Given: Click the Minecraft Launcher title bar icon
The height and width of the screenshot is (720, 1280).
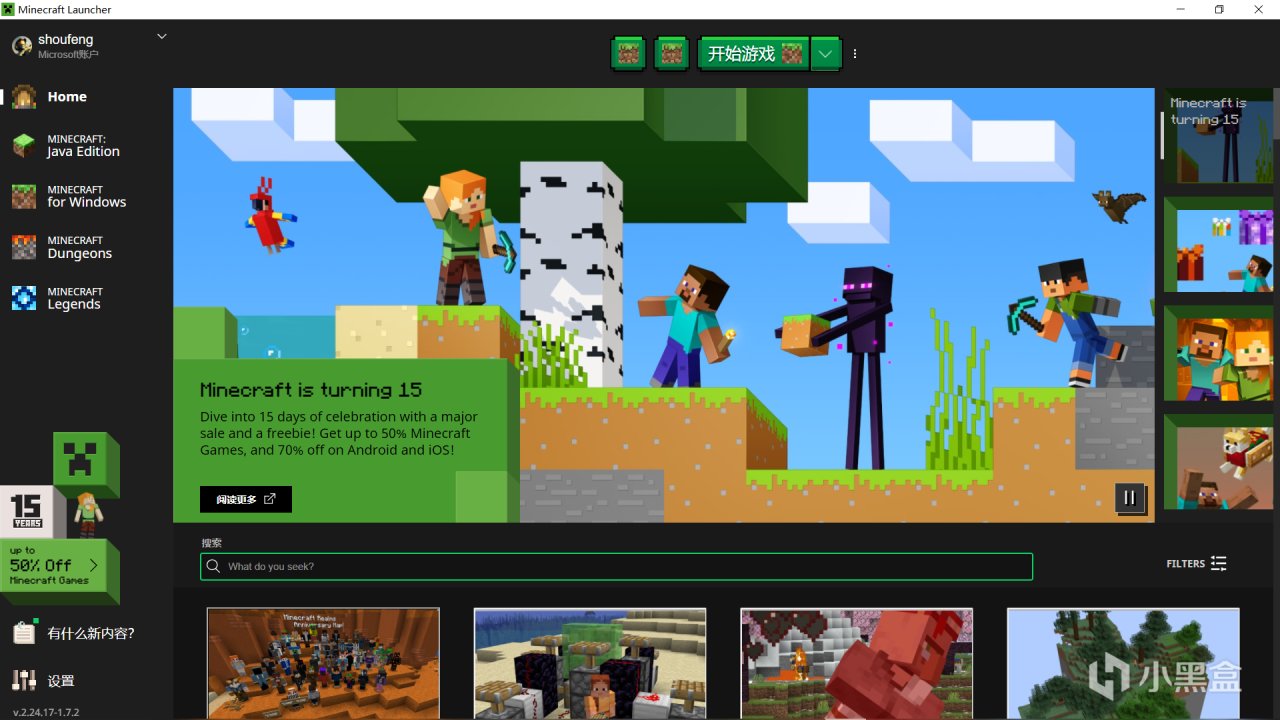Looking at the screenshot, I should pos(8,9).
